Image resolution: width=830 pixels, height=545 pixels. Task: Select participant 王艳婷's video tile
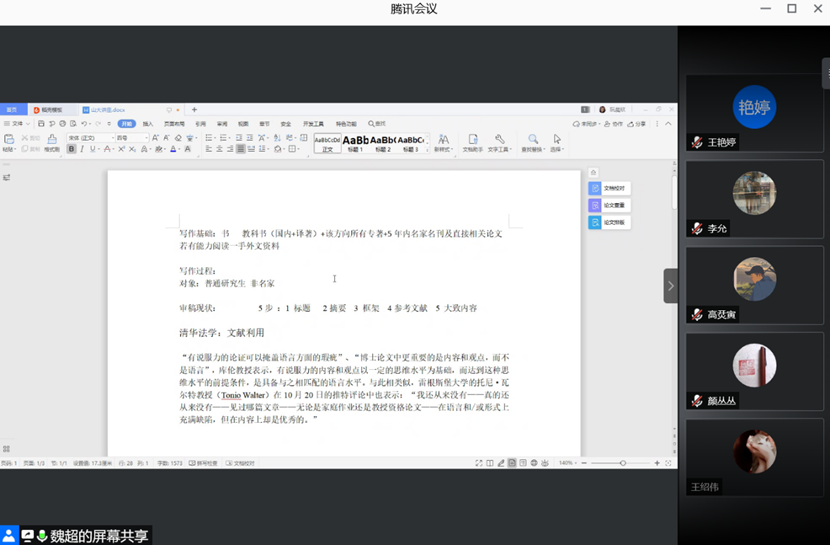pos(754,112)
